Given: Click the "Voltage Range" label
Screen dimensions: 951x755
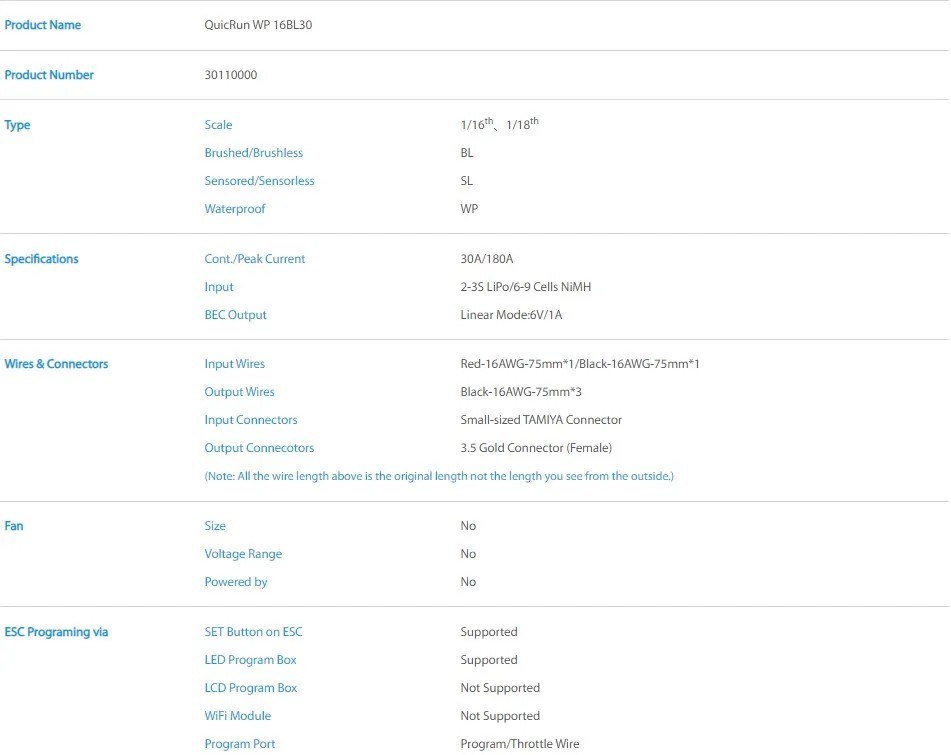Looking at the screenshot, I should click(x=243, y=554).
